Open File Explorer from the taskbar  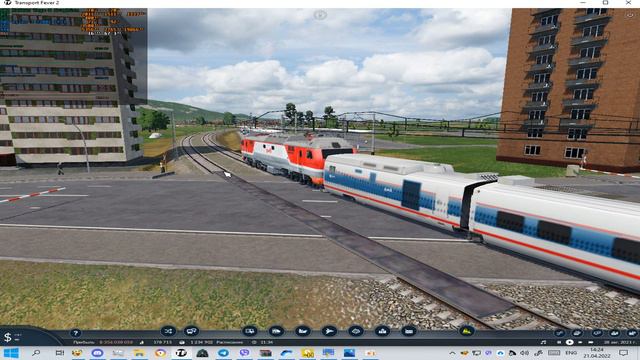(x=139, y=353)
